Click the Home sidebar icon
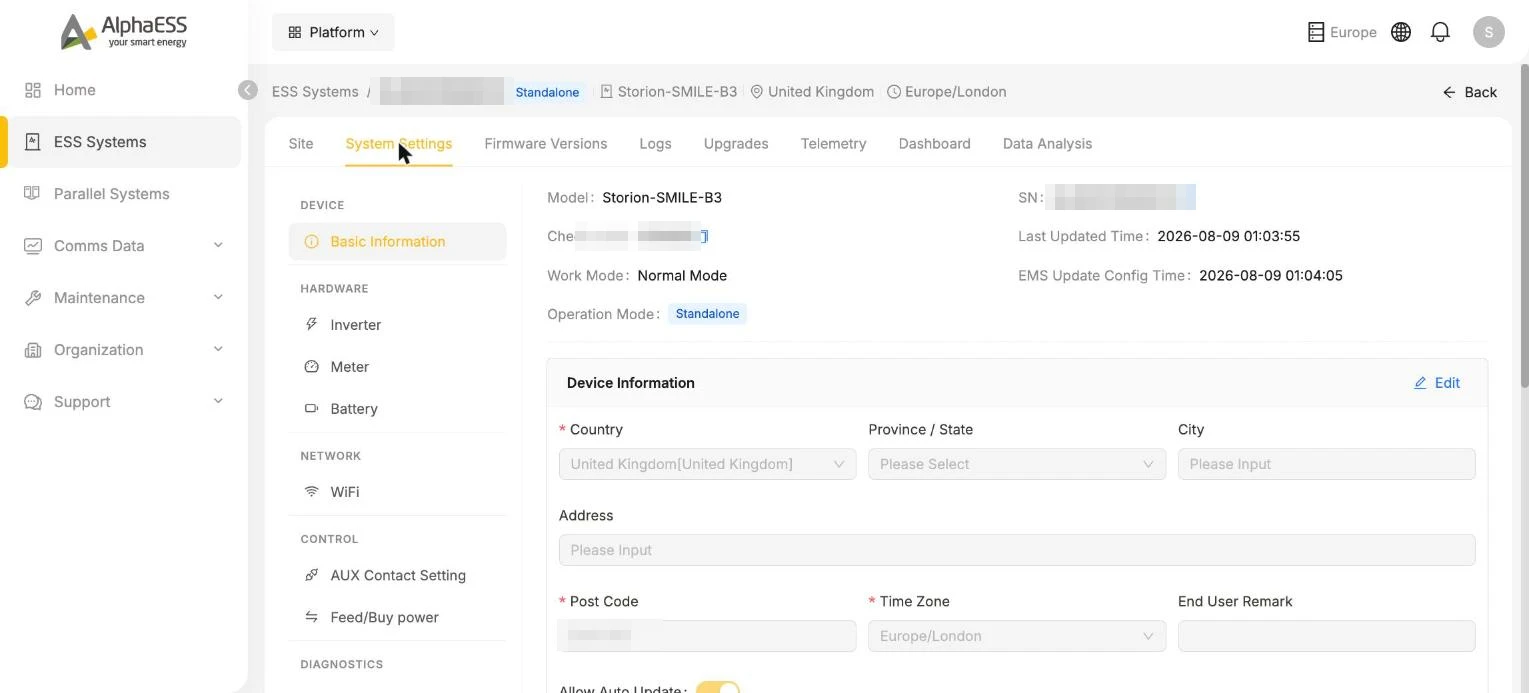 [x=33, y=90]
